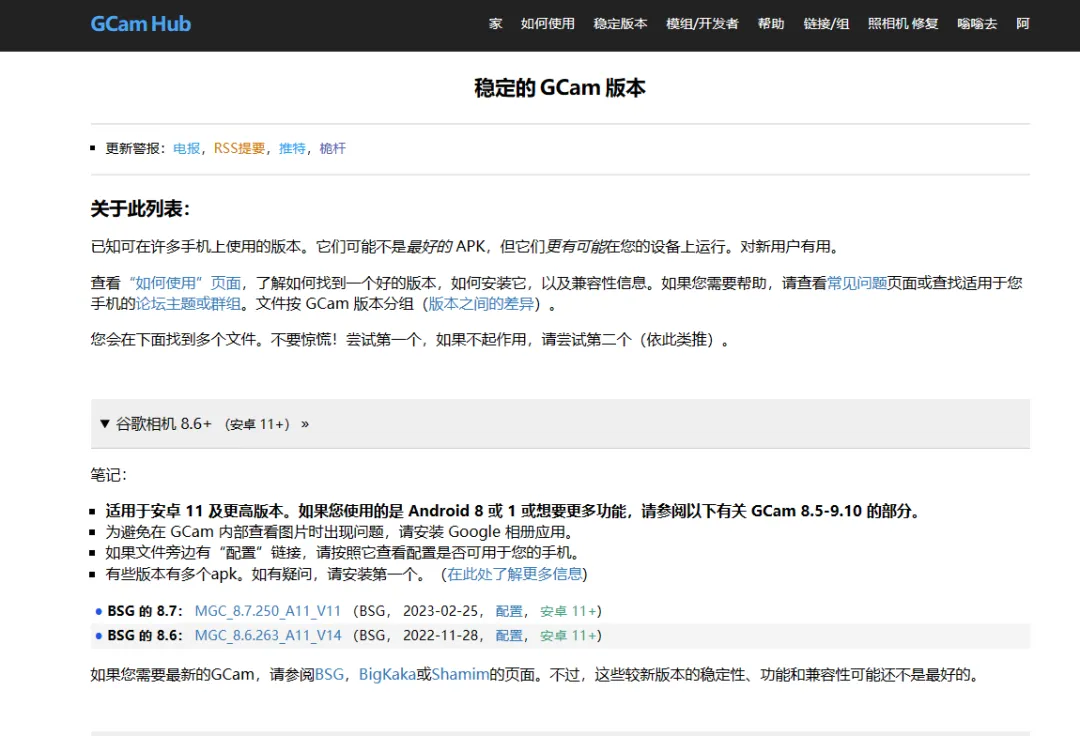Click the 关于此列表: heading

tap(140, 209)
